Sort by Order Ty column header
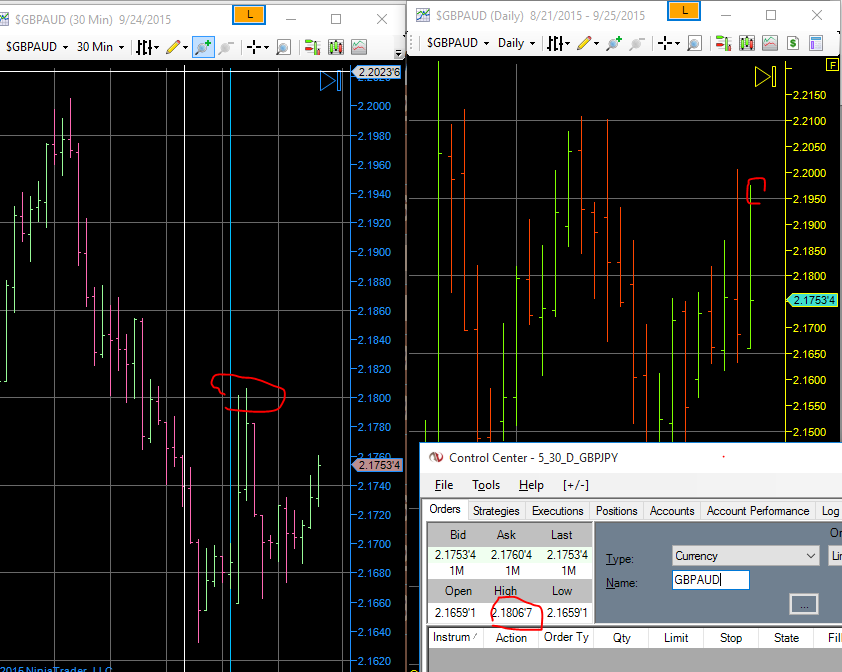 tap(566, 638)
